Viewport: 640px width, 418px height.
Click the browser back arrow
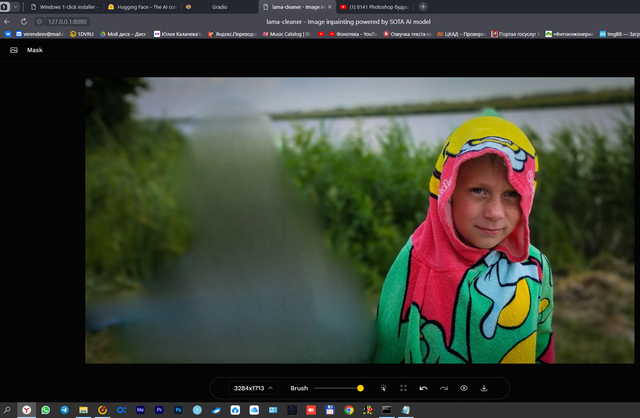click(x=8, y=20)
